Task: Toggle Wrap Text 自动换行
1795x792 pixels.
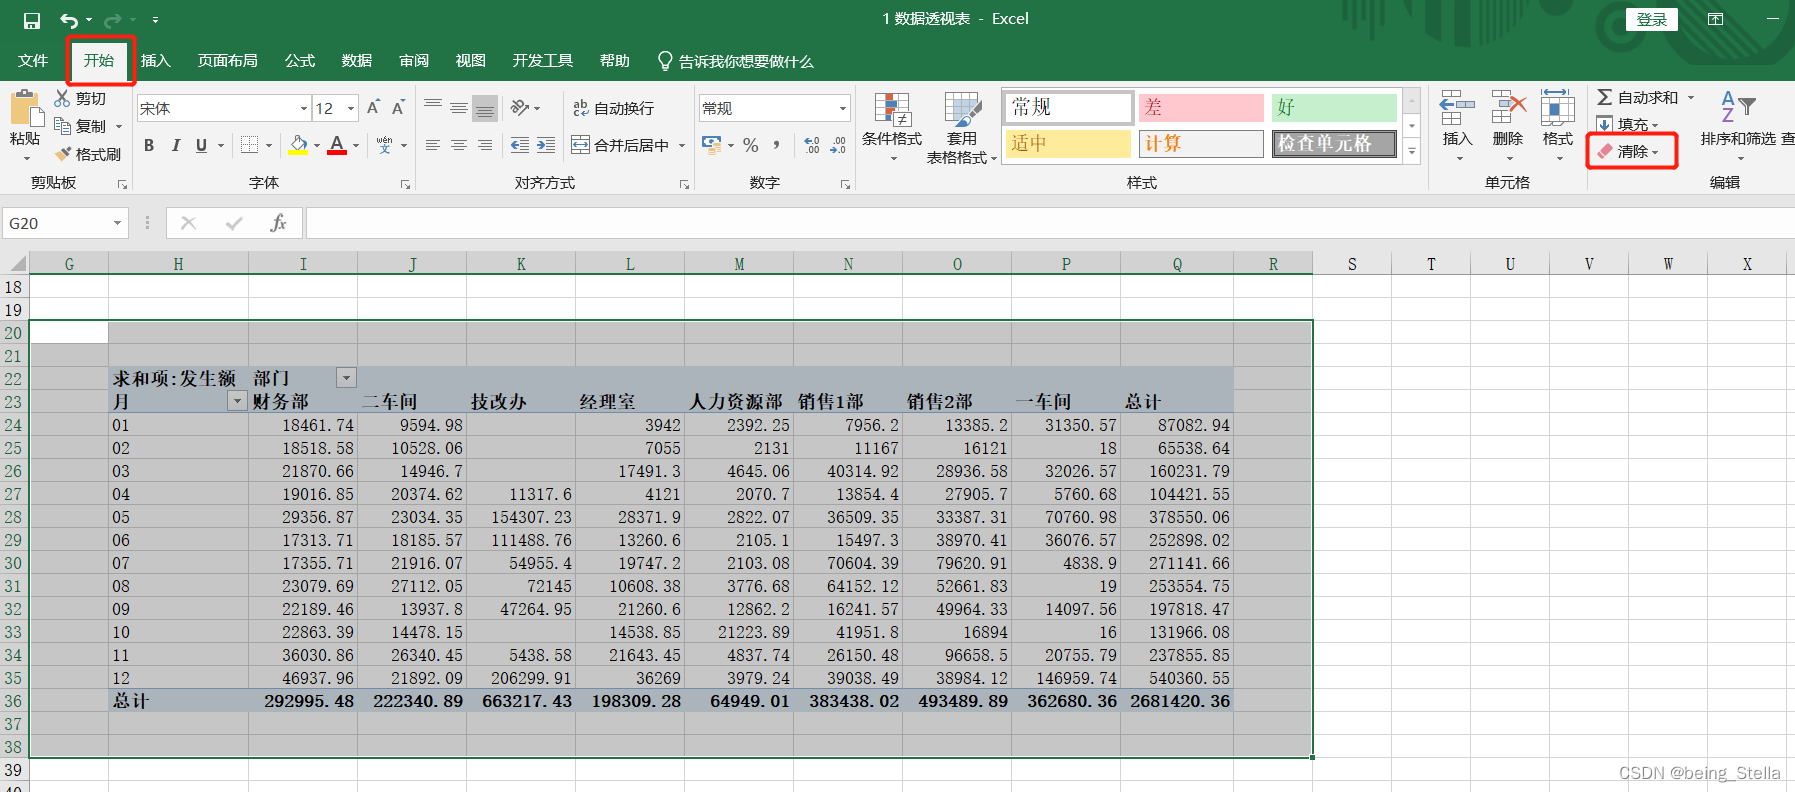Action: 613,108
